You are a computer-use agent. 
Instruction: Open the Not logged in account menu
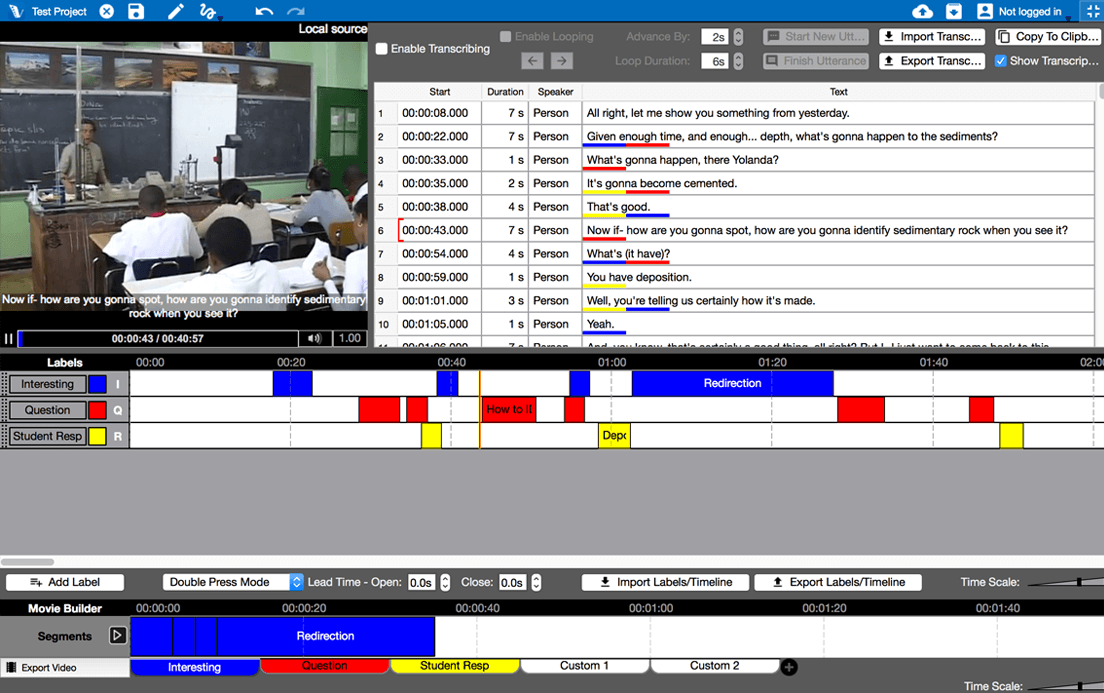coord(1020,12)
